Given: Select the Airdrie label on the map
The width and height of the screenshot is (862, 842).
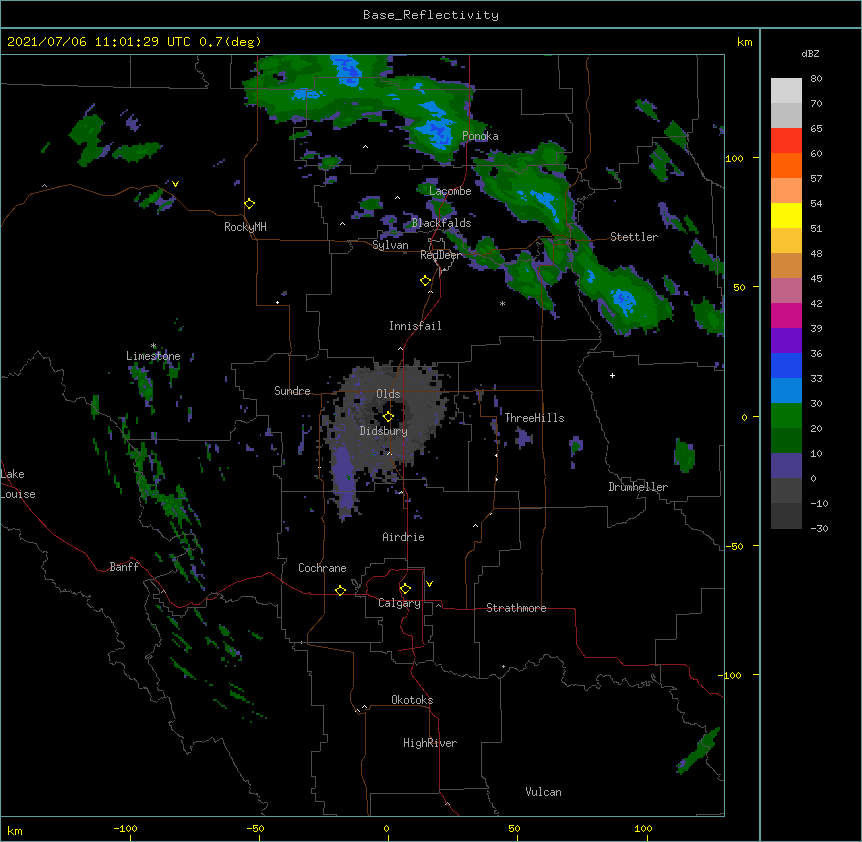Looking at the screenshot, I should coord(403,537).
